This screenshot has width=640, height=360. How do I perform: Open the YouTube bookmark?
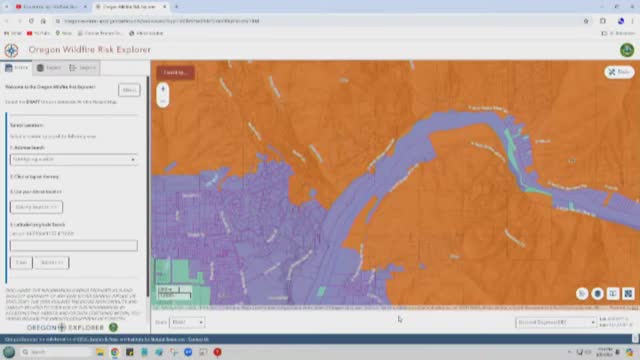click(38, 33)
